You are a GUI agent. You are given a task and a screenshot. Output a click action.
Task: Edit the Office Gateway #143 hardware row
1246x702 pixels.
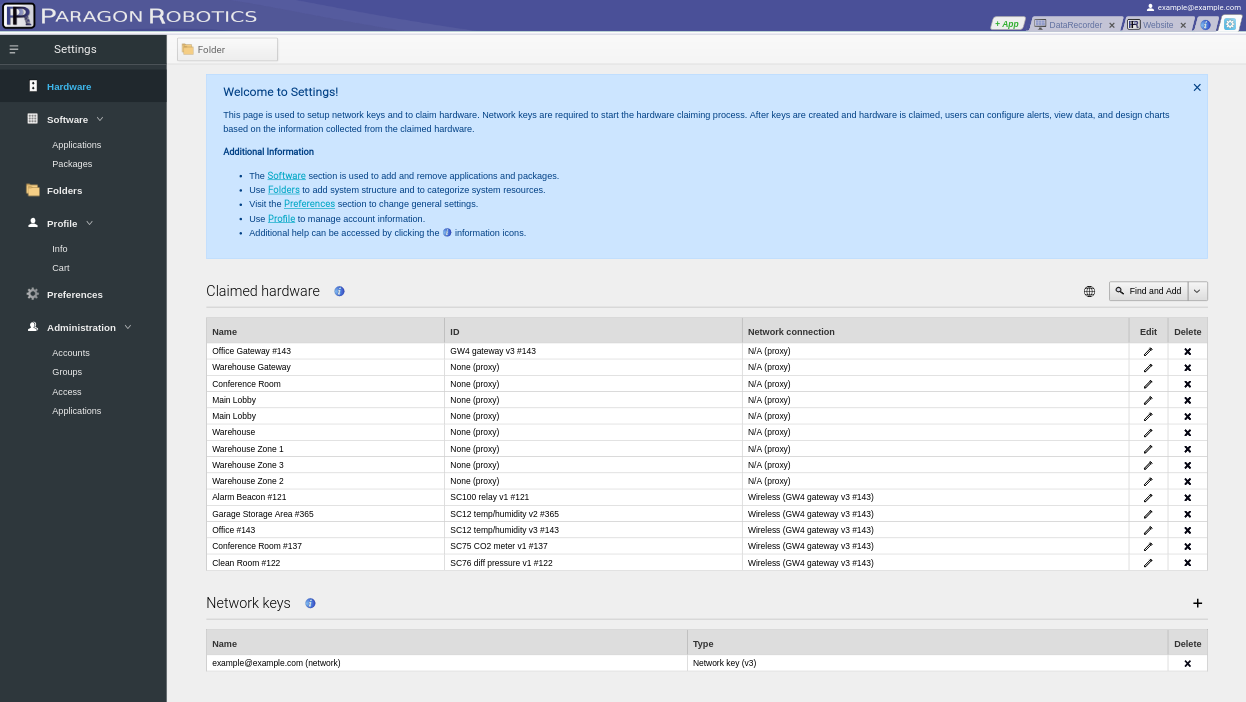pyautogui.click(x=1148, y=351)
